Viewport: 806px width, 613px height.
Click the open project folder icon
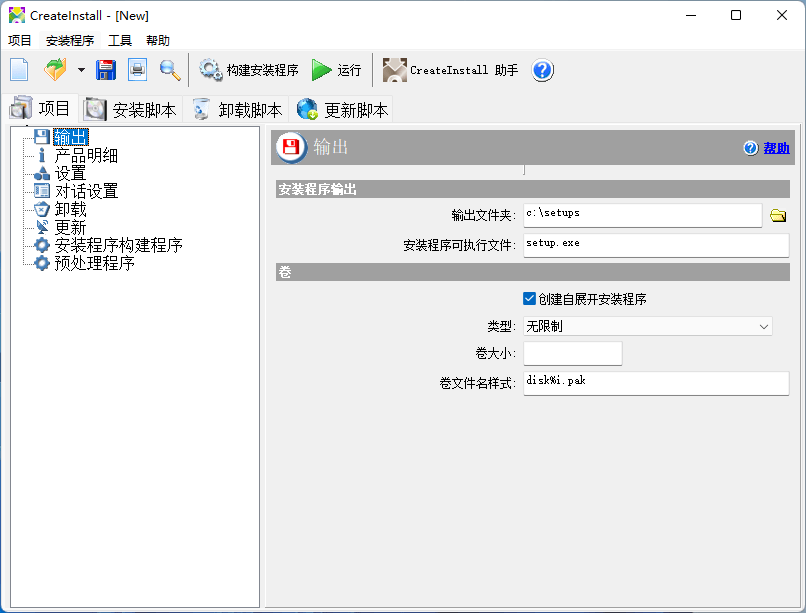pyautogui.click(x=54, y=70)
